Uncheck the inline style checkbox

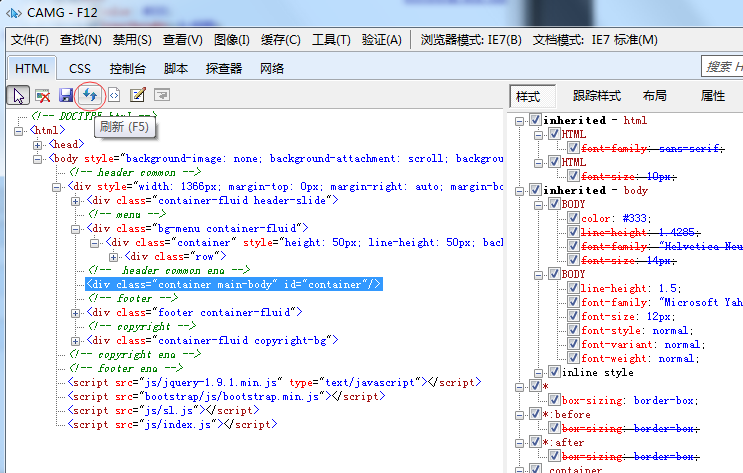[x=554, y=372]
